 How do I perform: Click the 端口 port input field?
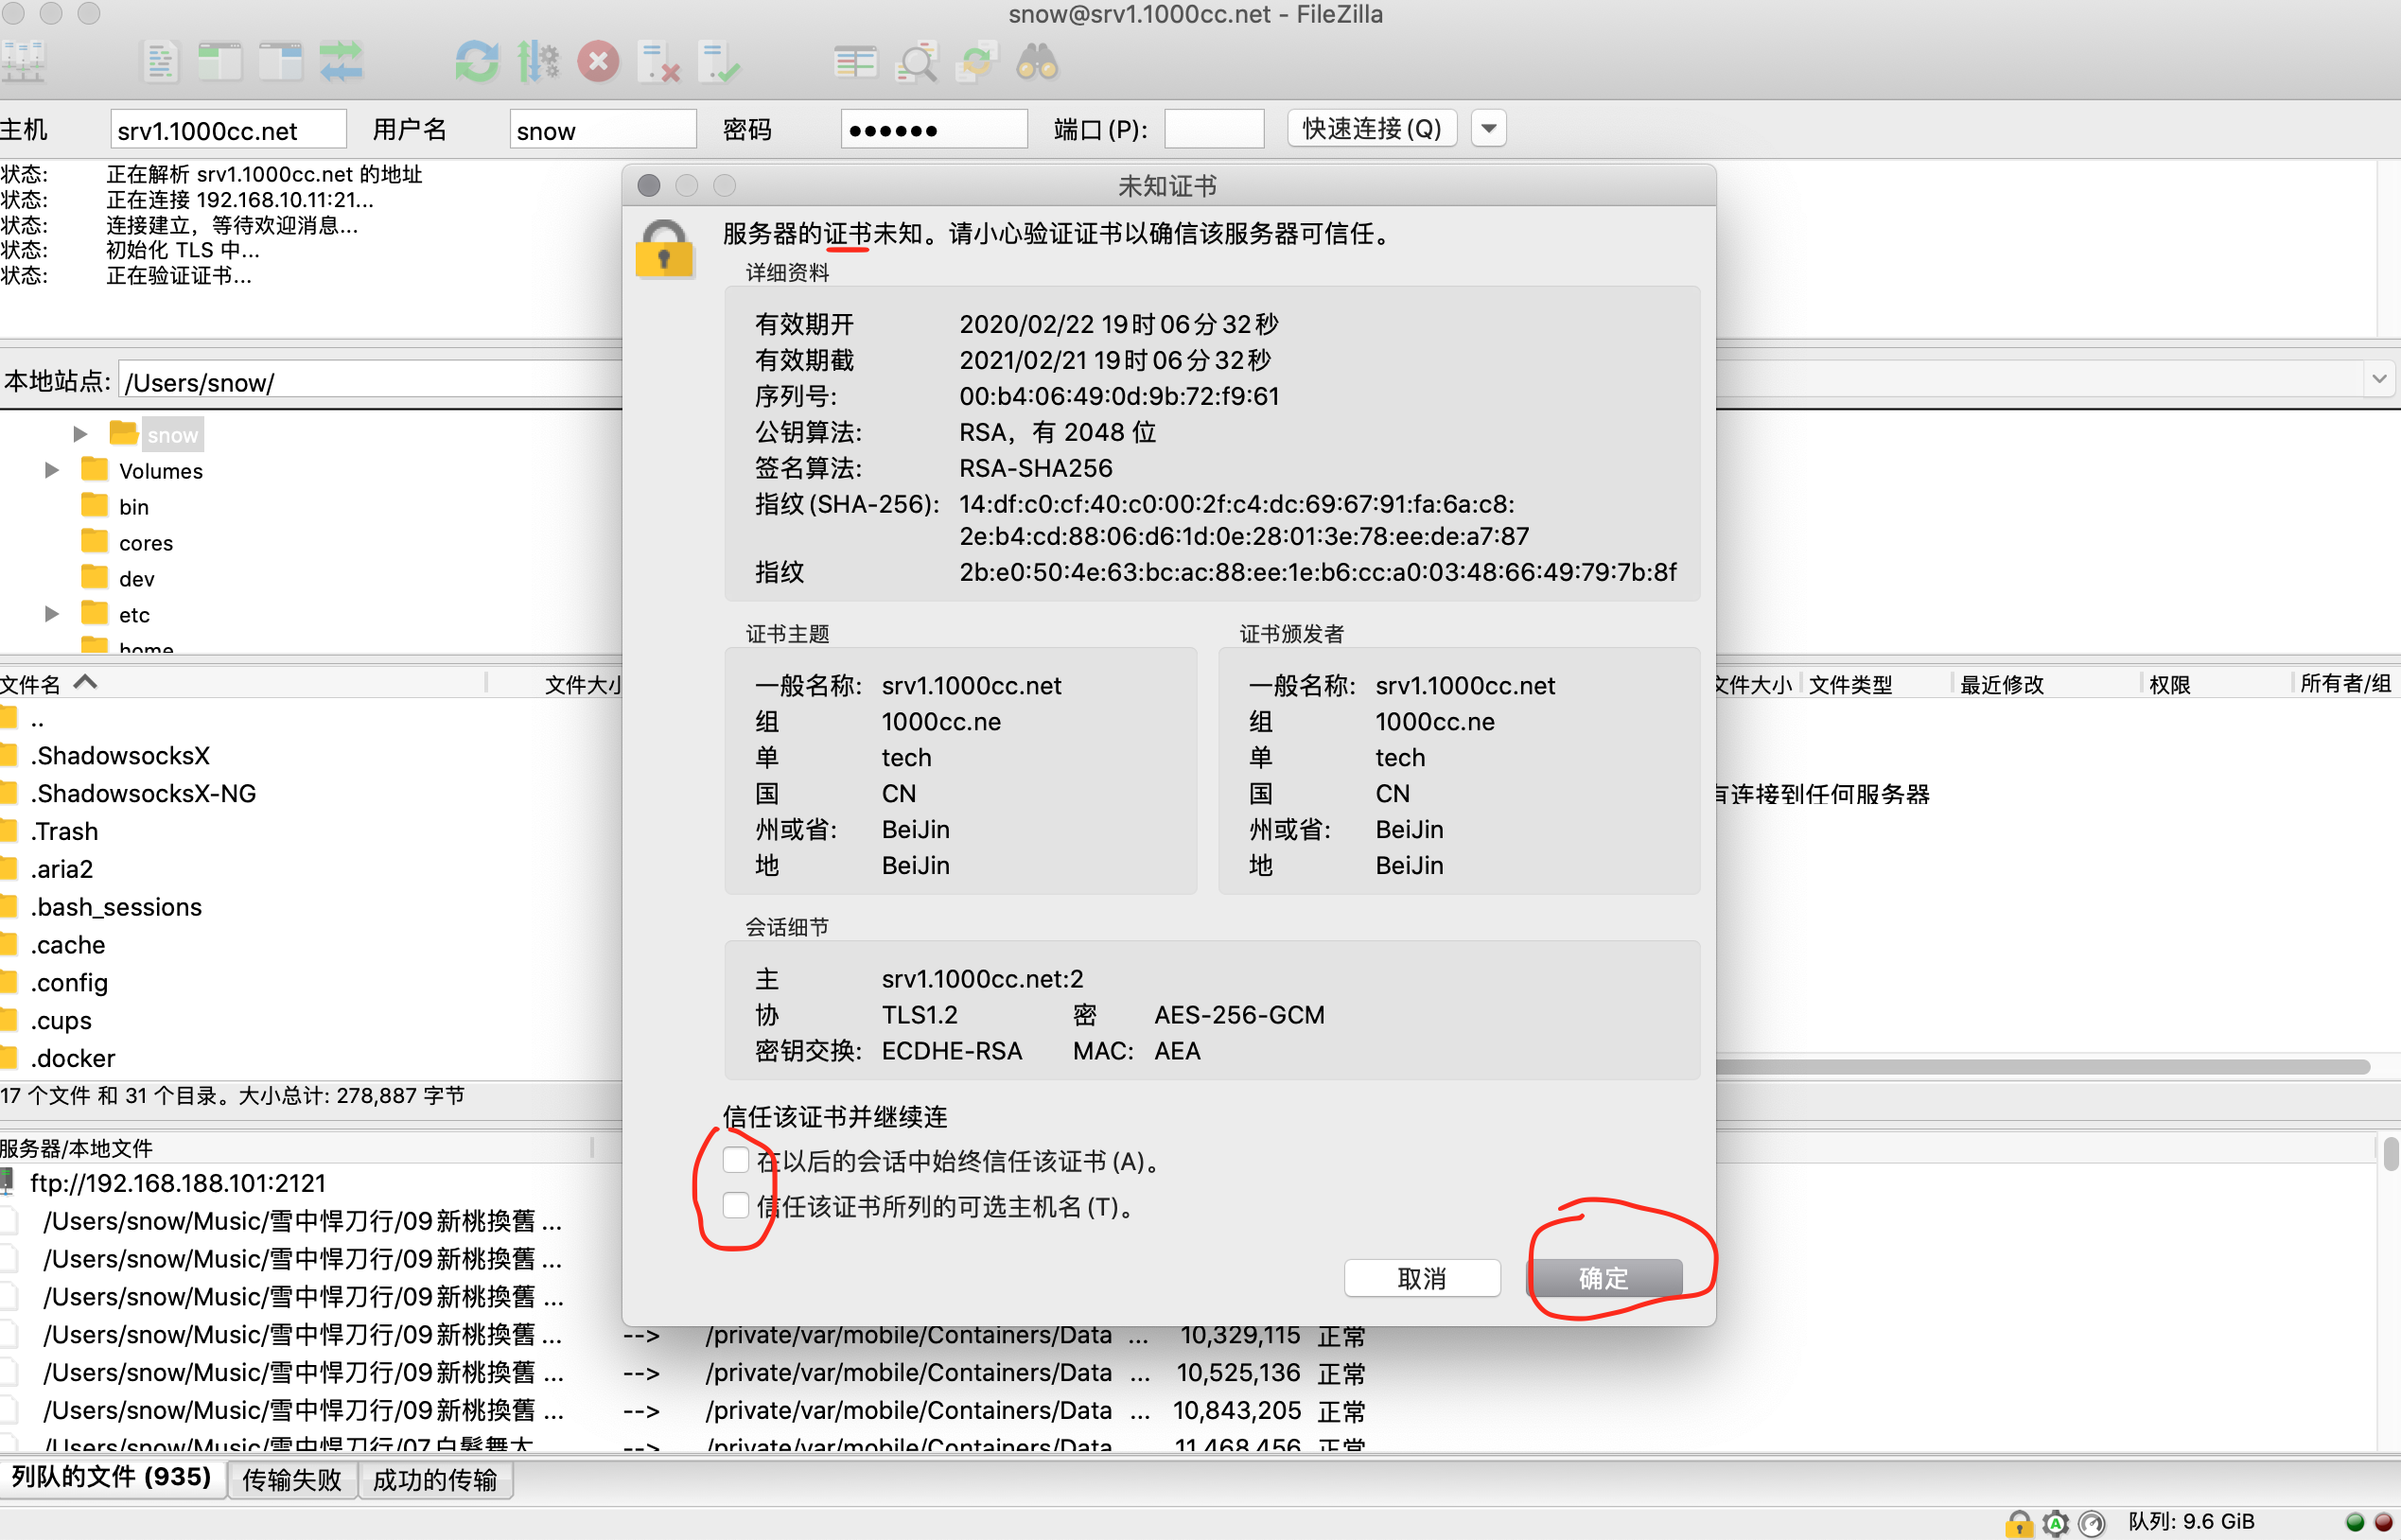point(1214,129)
